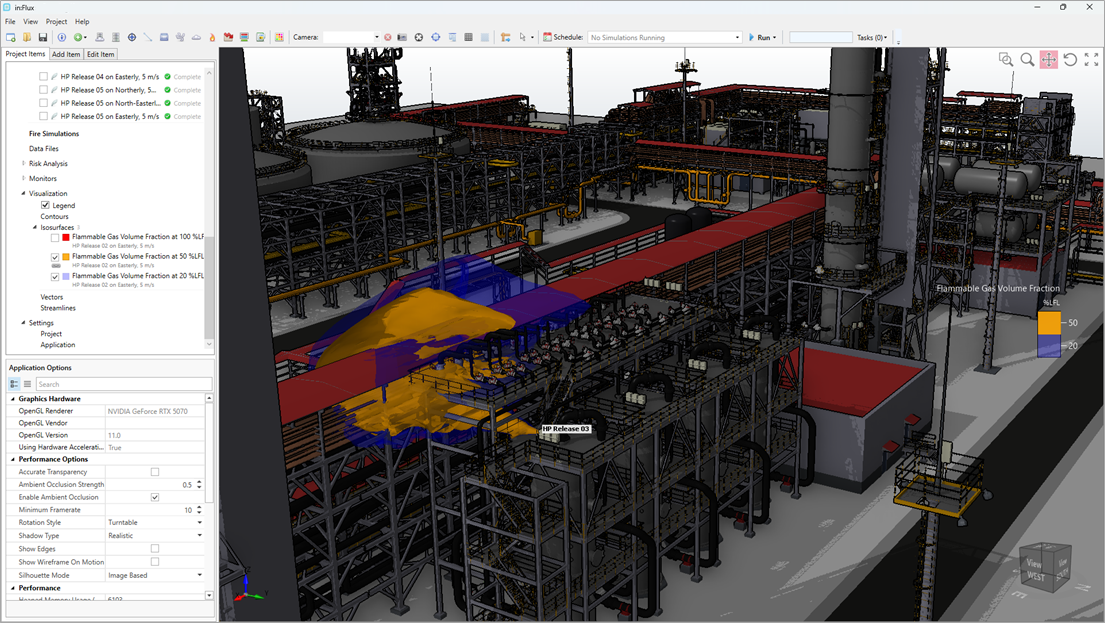The image size is (1105, 623).
Task: Switch Application Options to alphabetical list view
Action: [27, 384]
